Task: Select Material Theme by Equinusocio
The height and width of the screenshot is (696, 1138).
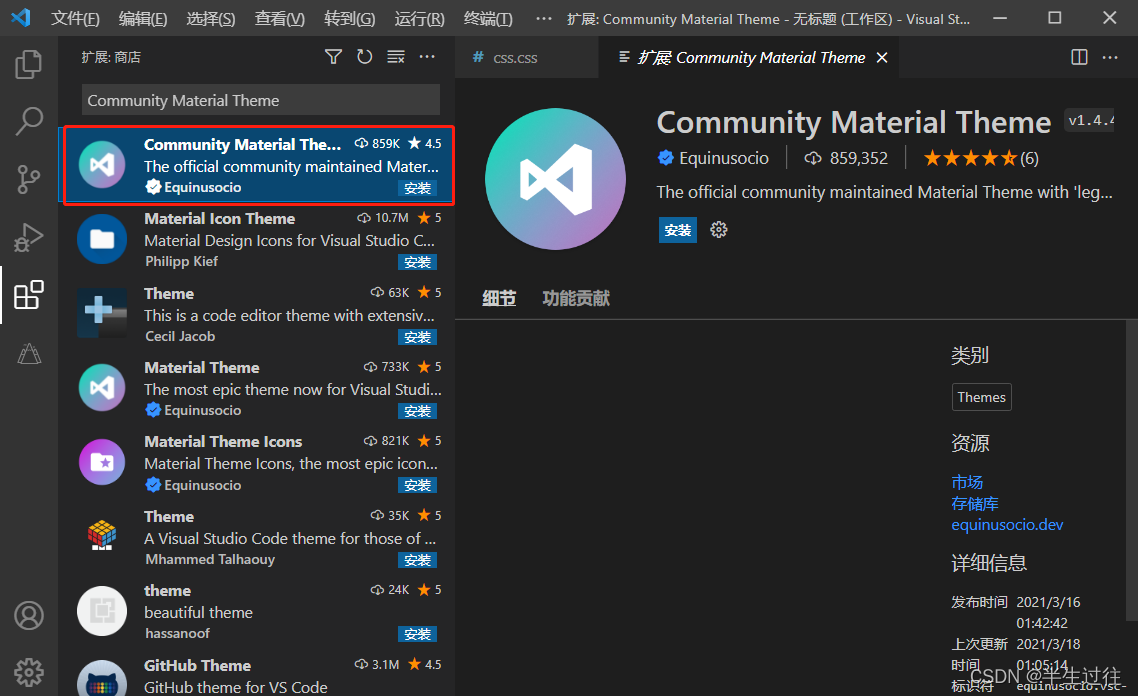Action: pyautogui.click(x=256, y=388)
